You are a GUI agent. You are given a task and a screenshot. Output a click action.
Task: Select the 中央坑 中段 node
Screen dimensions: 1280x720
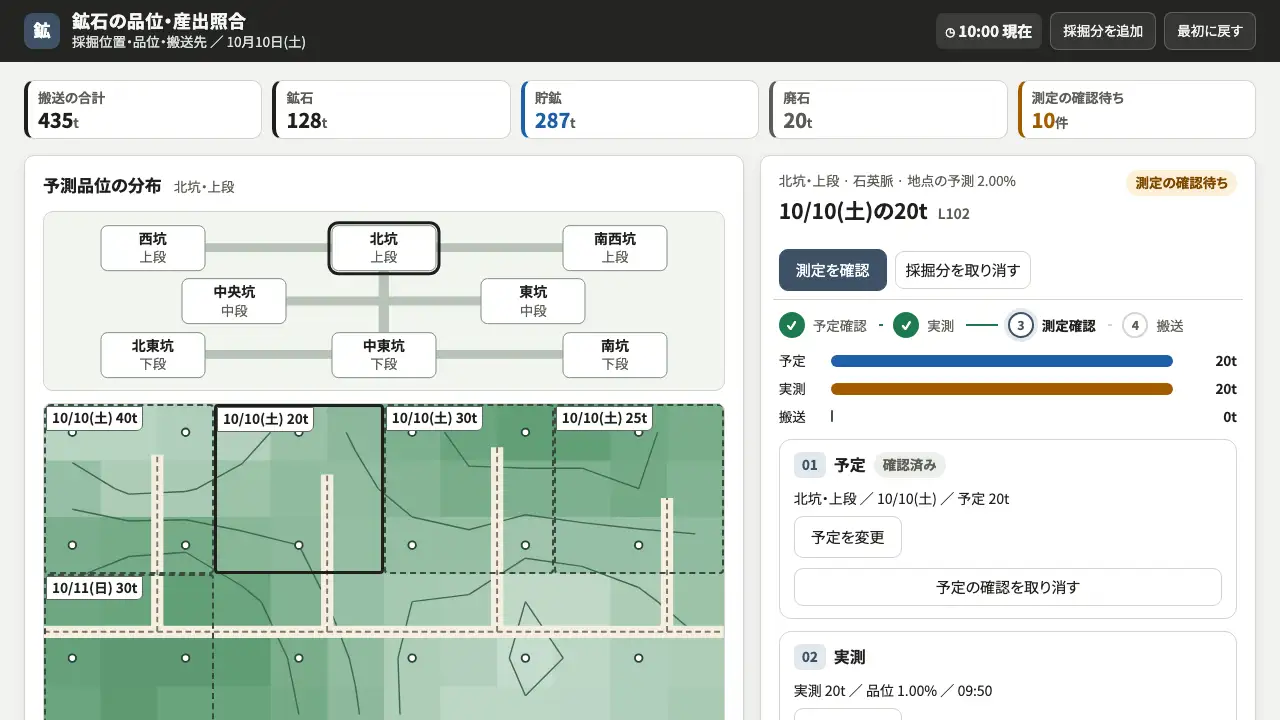(x=234, y=301)
